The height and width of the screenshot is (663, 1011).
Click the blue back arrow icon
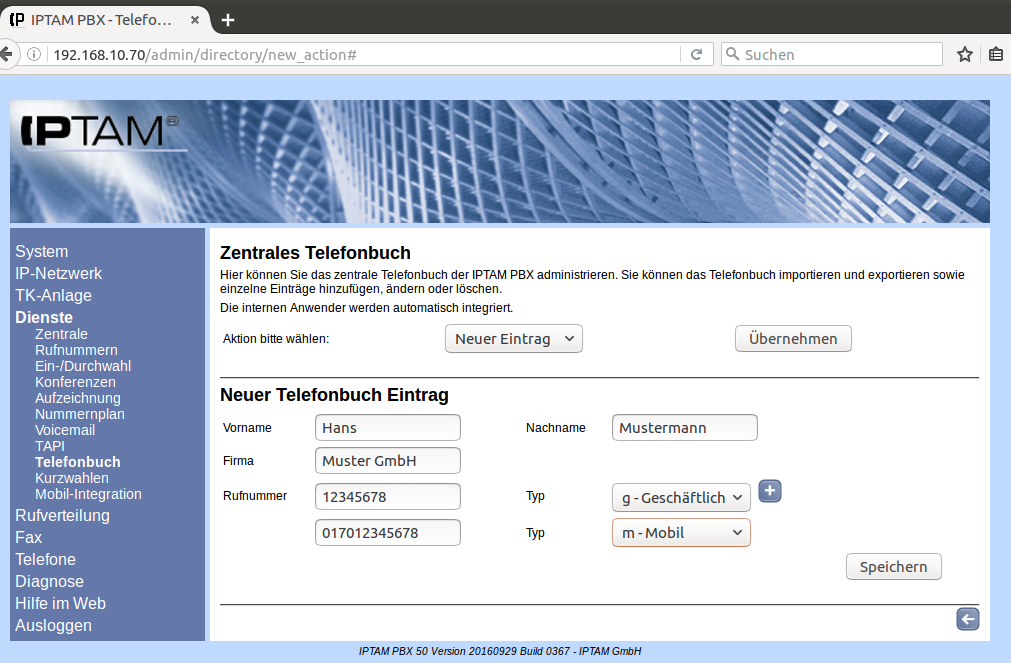click(x=967, y=619)
